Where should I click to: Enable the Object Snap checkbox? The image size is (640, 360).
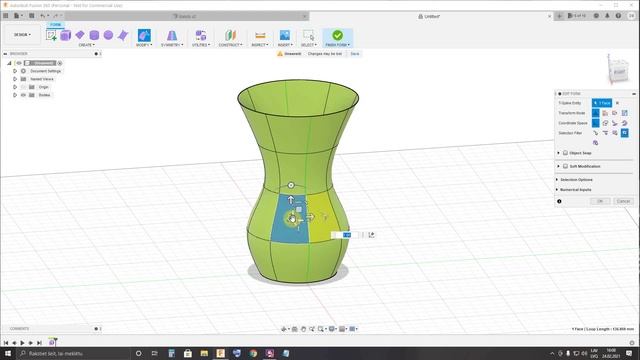565,153
